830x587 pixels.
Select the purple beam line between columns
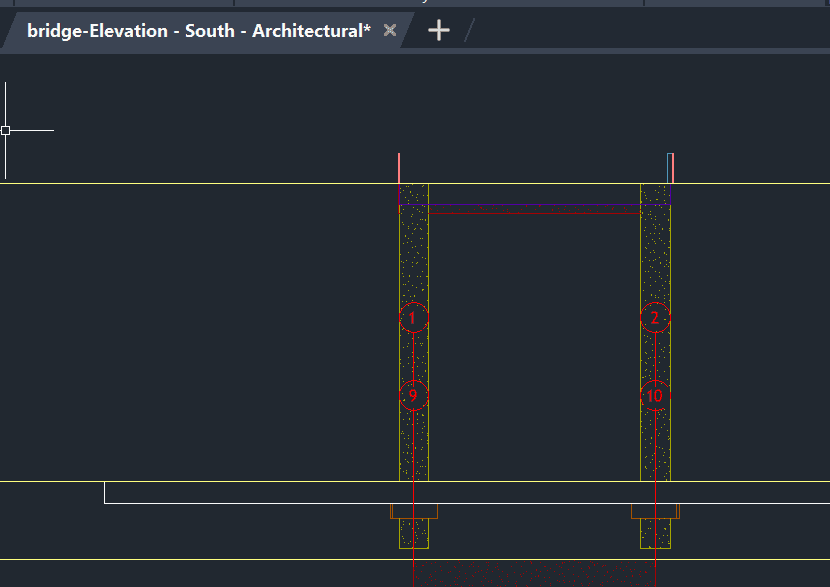click(534, 205)
